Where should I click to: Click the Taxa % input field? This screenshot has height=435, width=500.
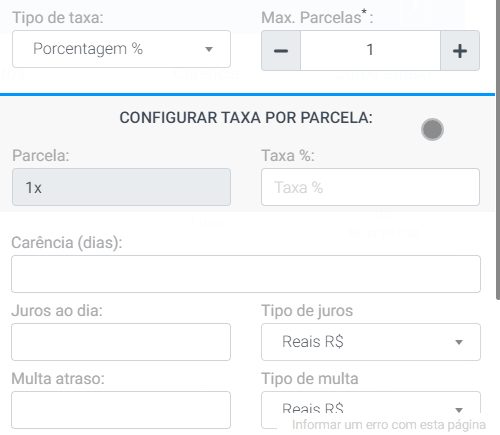370,187
